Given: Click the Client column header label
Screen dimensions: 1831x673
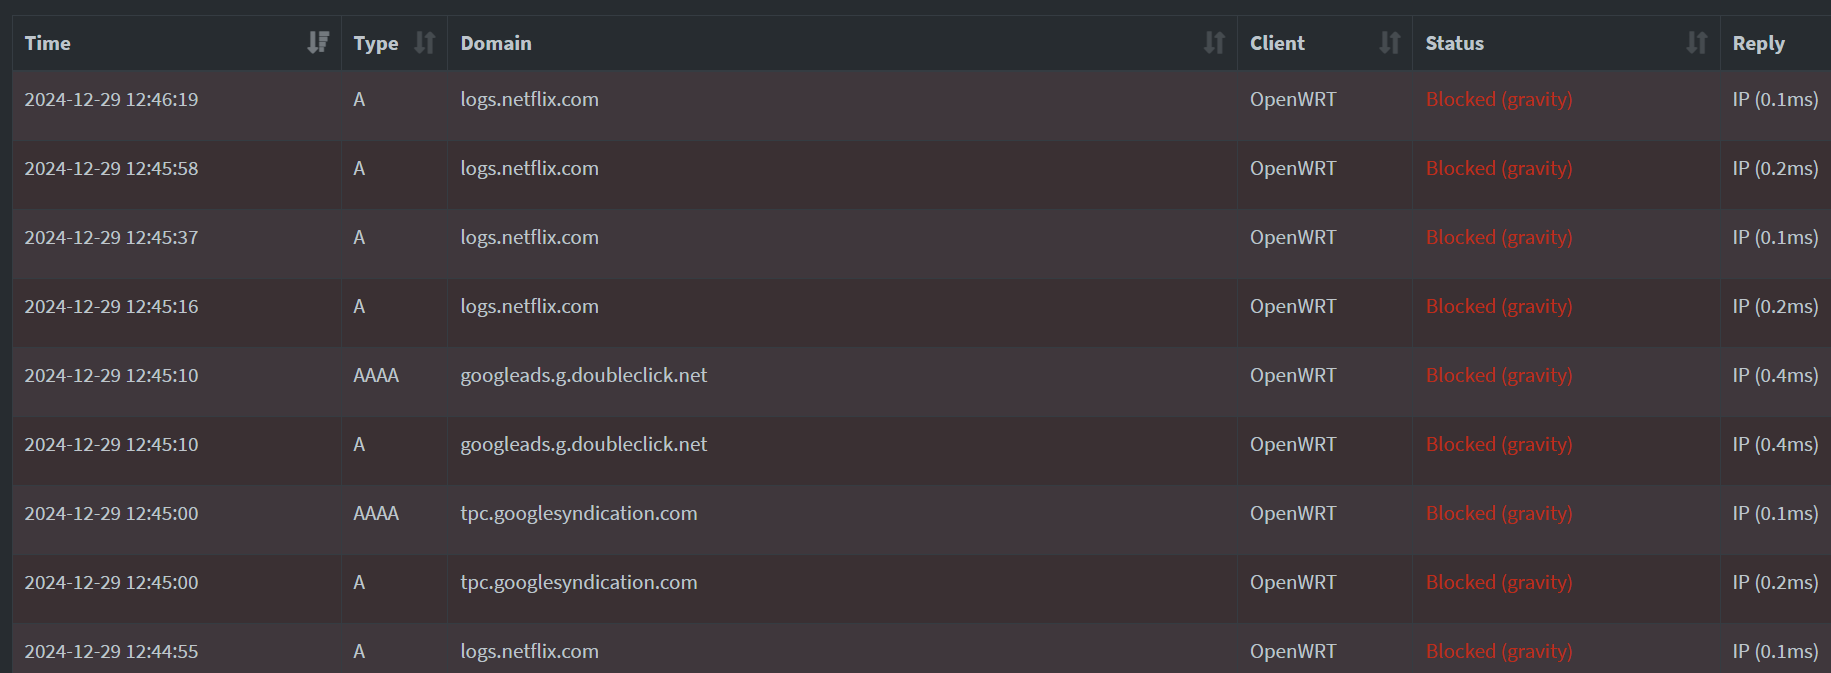Looking at the screenshot, I should [x=1277, y=43].
